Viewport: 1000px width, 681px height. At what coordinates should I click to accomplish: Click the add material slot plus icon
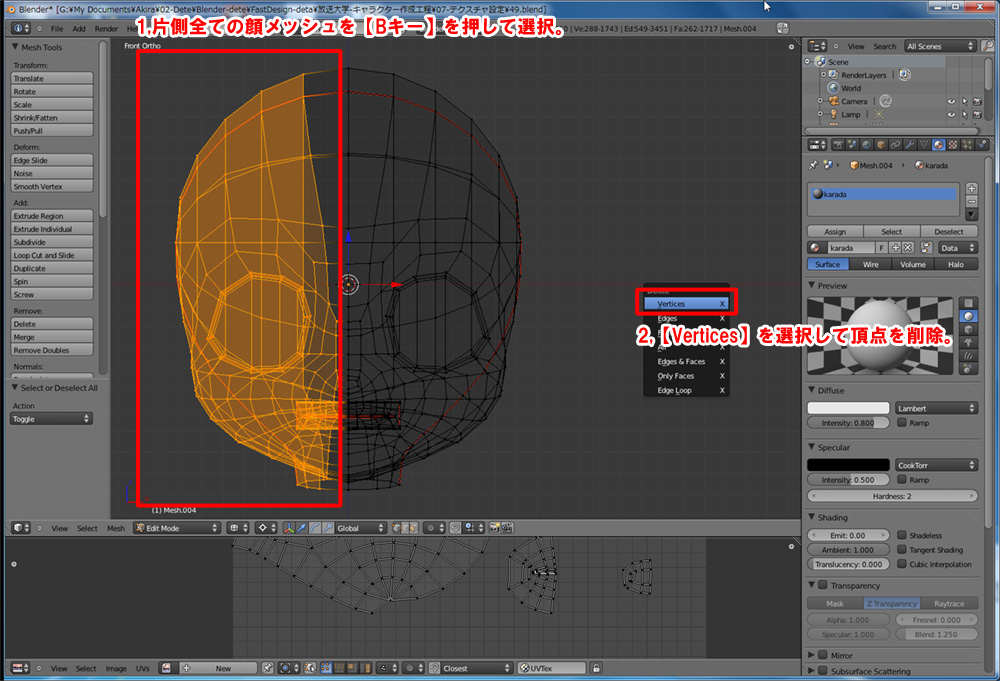971,188
